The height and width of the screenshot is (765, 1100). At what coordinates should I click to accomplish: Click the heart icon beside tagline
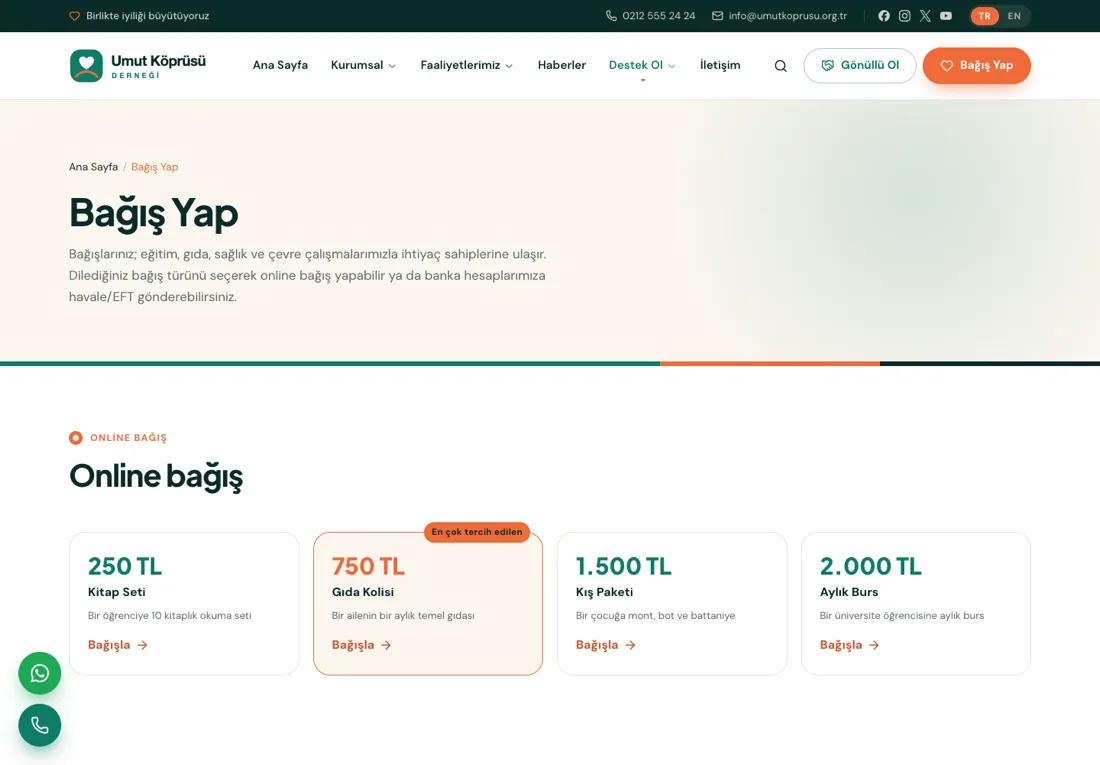(x=74, y=15)
